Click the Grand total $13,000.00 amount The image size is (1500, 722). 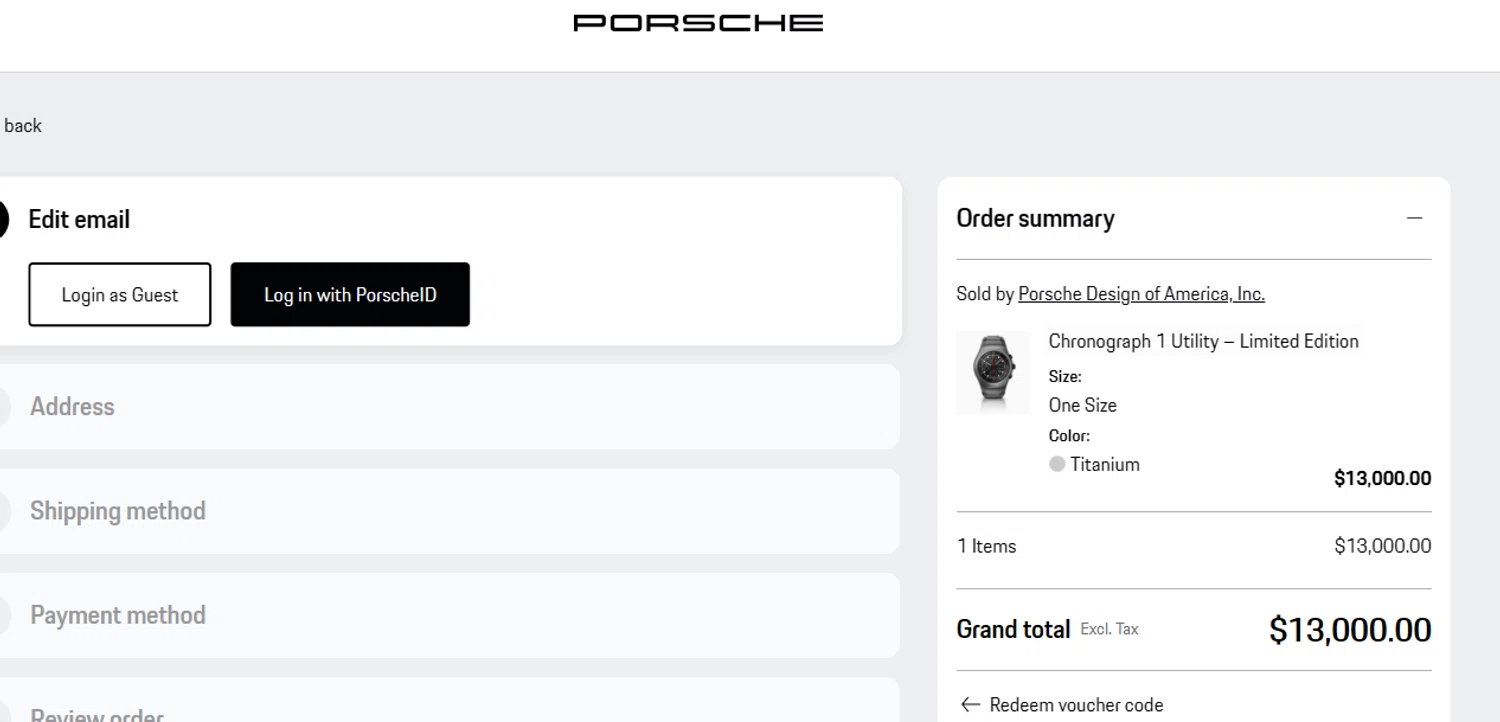click(x=1350, y=630)
